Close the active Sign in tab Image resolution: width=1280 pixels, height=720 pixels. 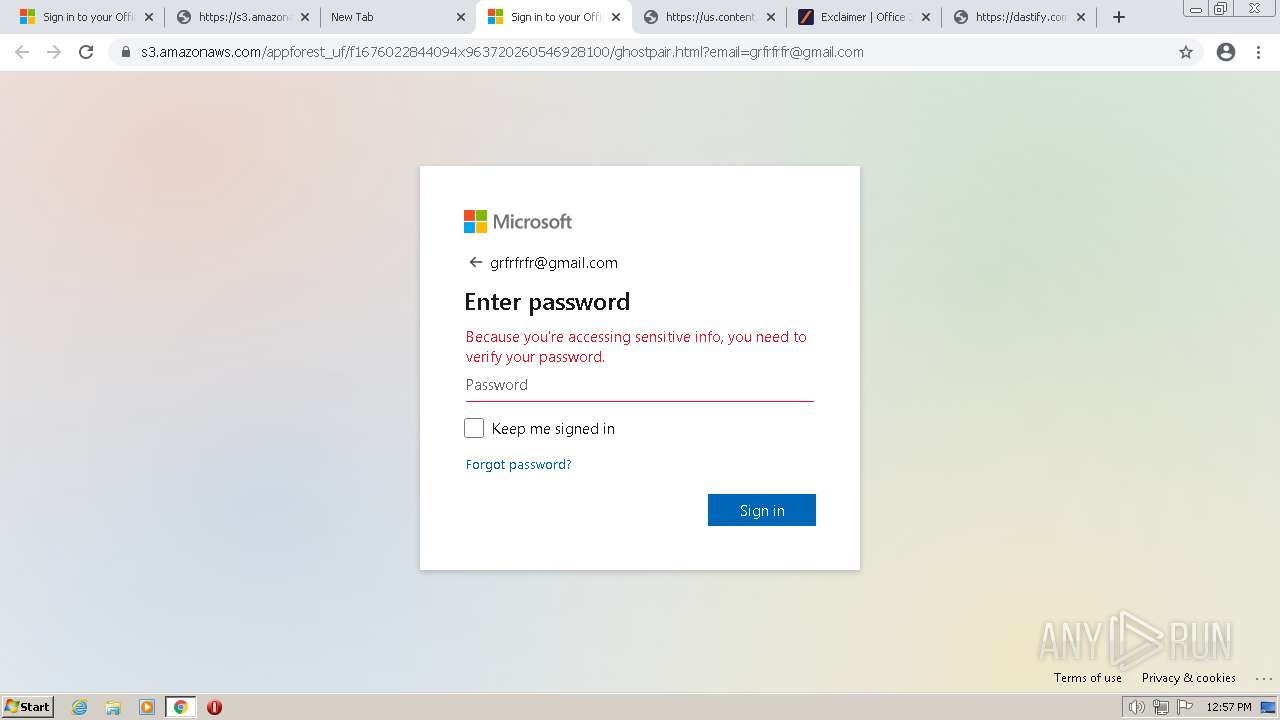click(x=616, y=17)
